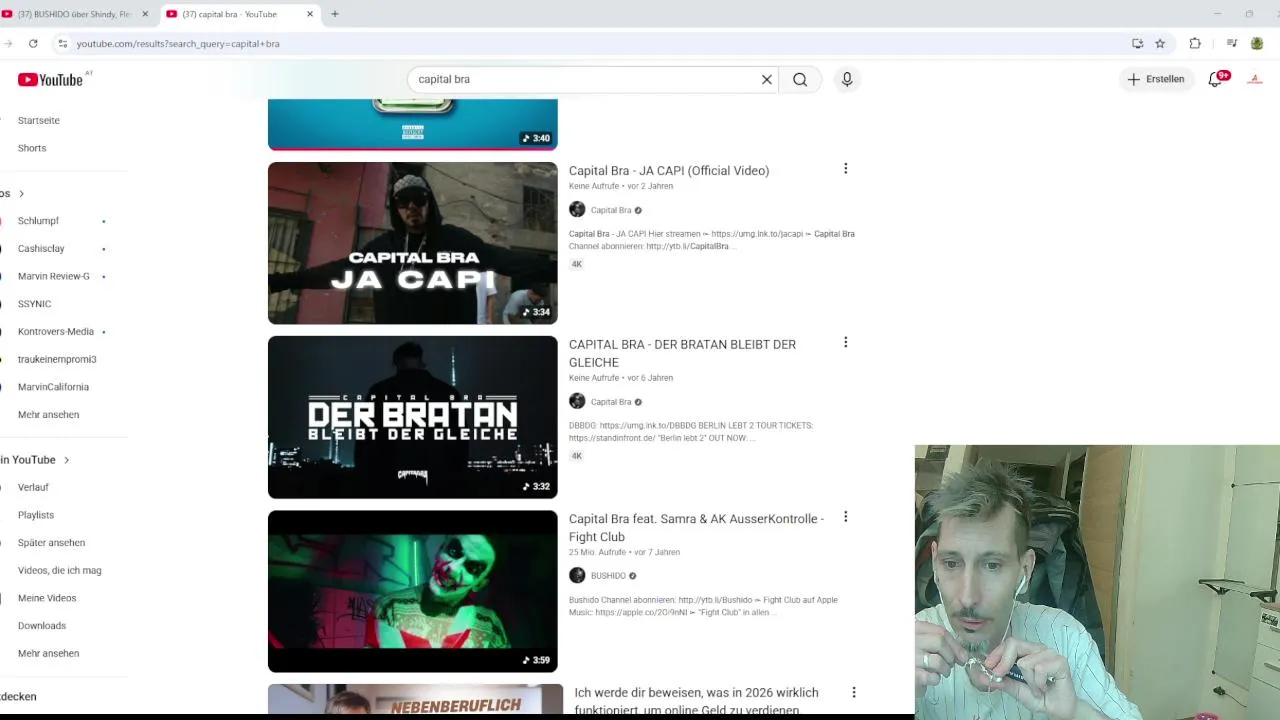Open the three-dot menu for Ich werde dir beweisen video

[853, 692]
